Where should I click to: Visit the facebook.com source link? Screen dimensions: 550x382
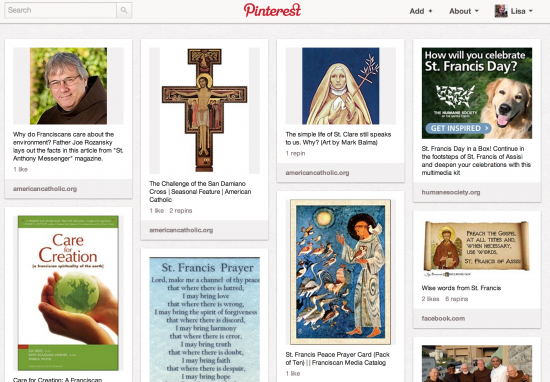(x=443, y=319)
